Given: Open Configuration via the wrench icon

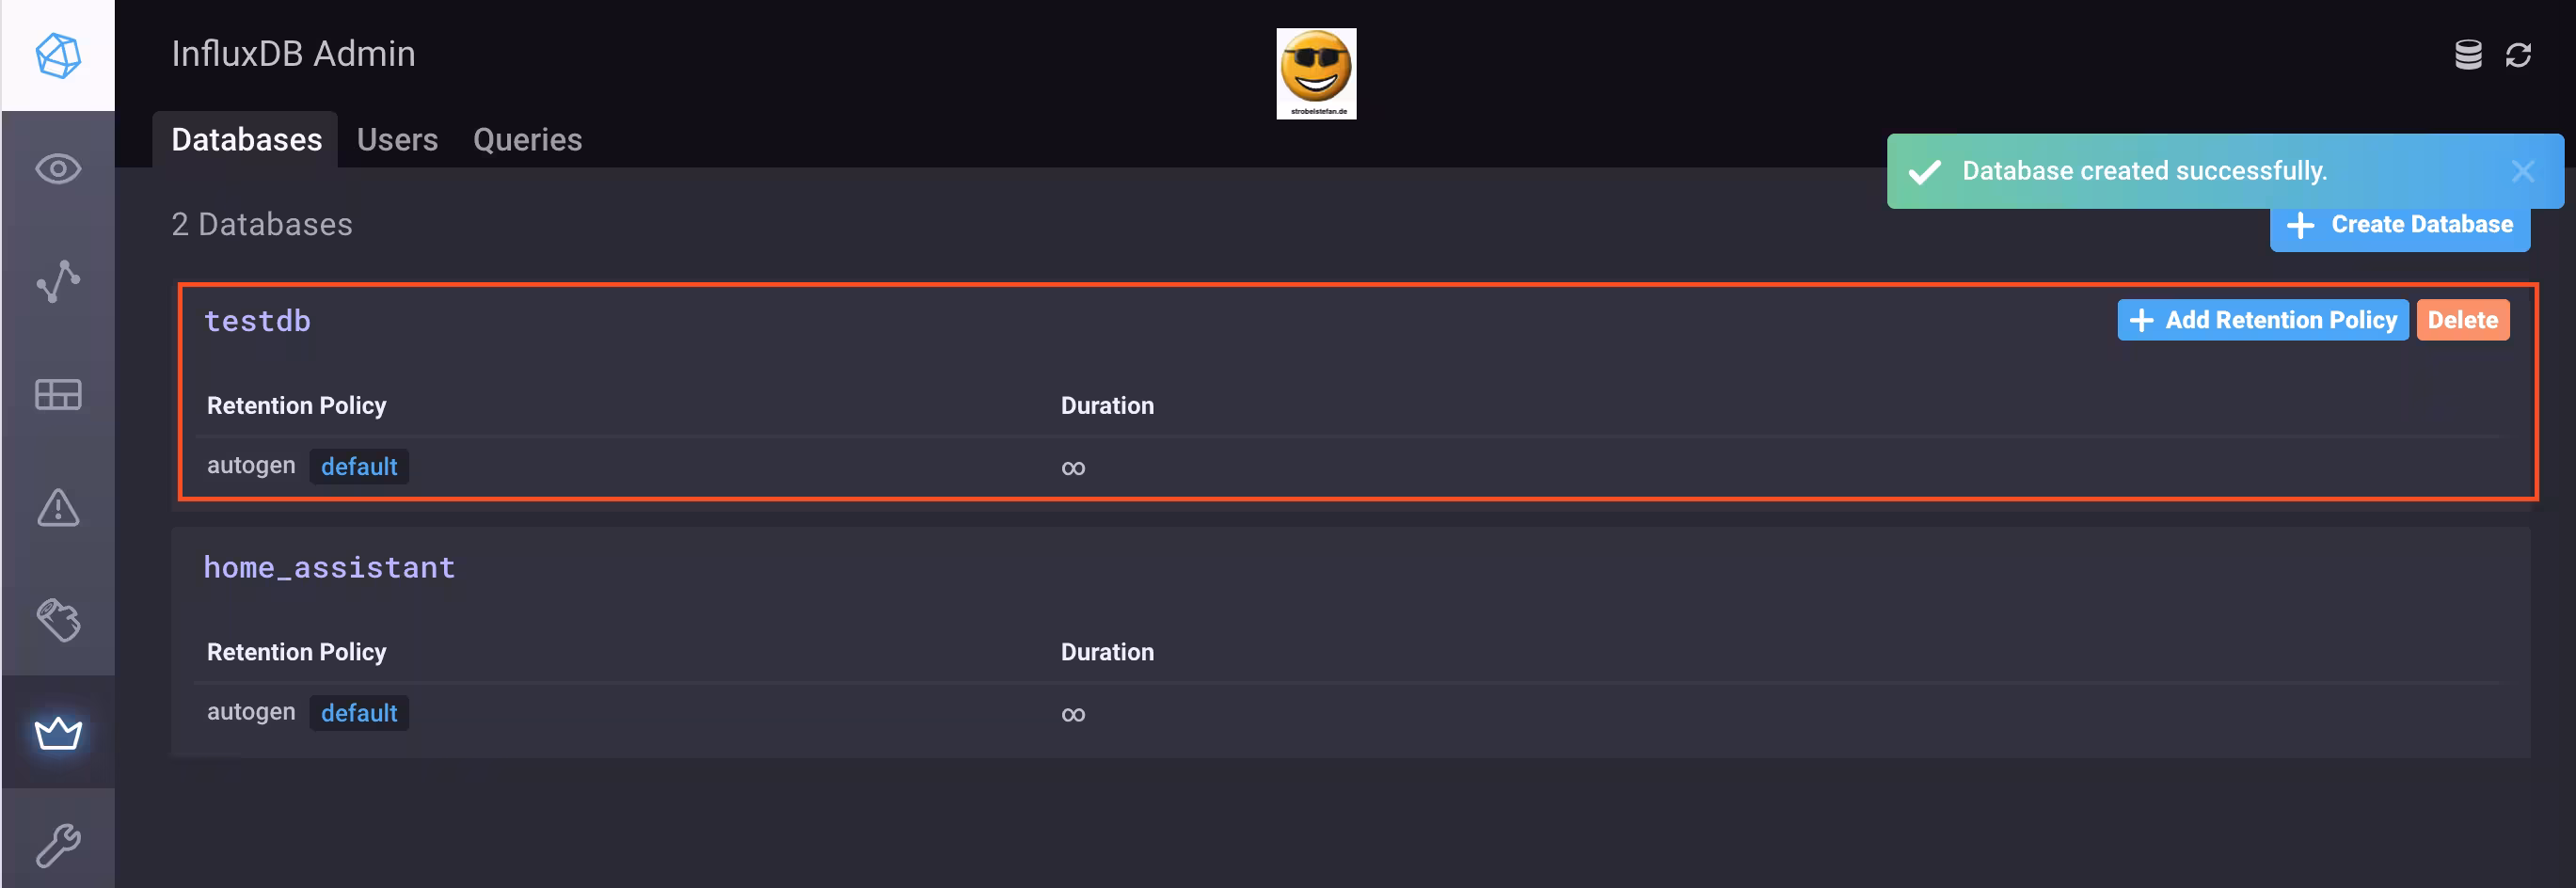Looking at the screenshot, I should 57,845.
